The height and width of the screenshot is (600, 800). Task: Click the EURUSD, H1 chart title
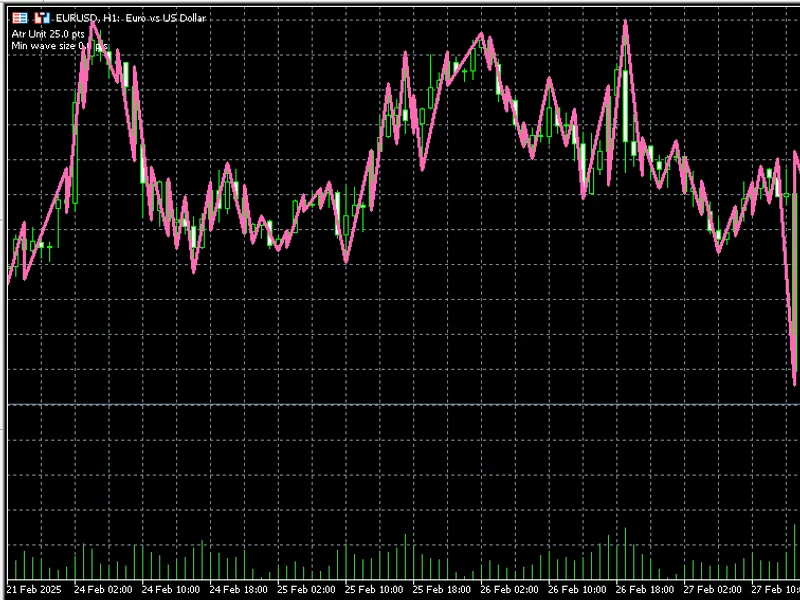(131, 18)
